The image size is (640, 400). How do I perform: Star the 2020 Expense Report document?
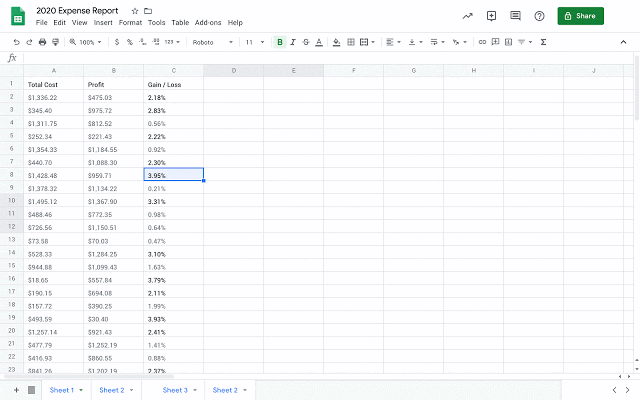tap(135, 11)
